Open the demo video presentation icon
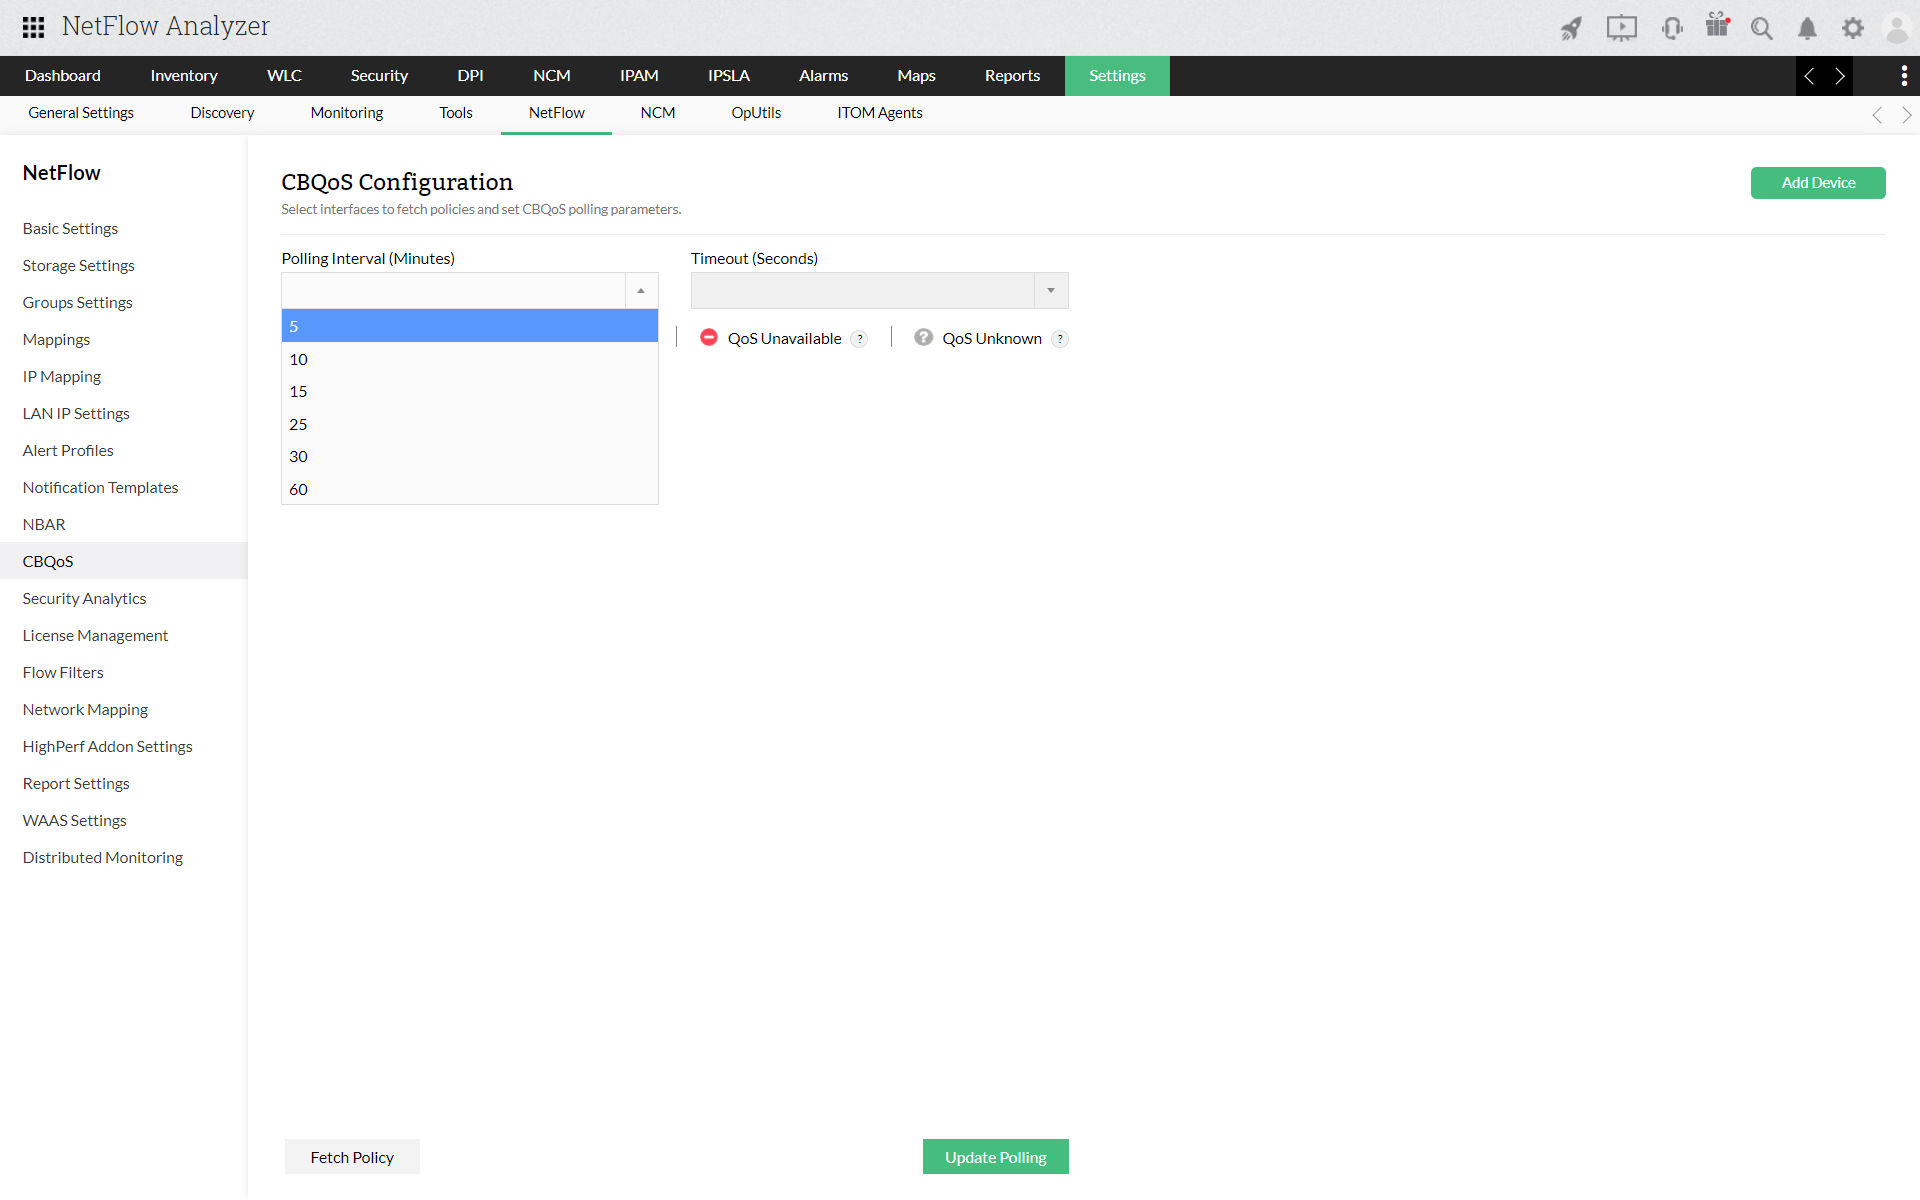This screenshot has height=1200, width=1920. pyautogui.click(x=1622, y=28)
